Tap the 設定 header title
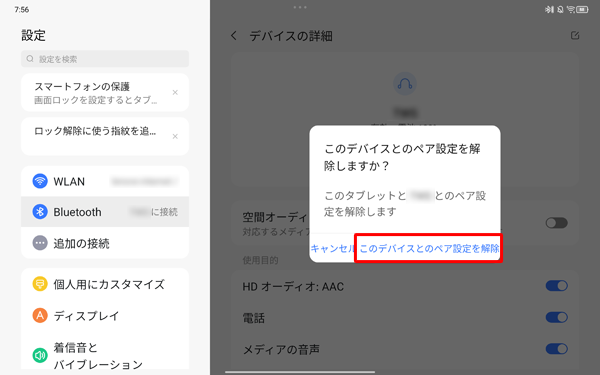 coord(33,36)
